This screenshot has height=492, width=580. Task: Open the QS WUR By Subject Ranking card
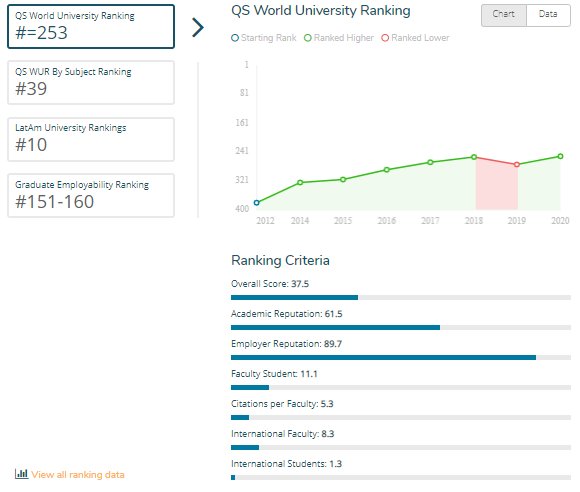[x=91, y=82]
